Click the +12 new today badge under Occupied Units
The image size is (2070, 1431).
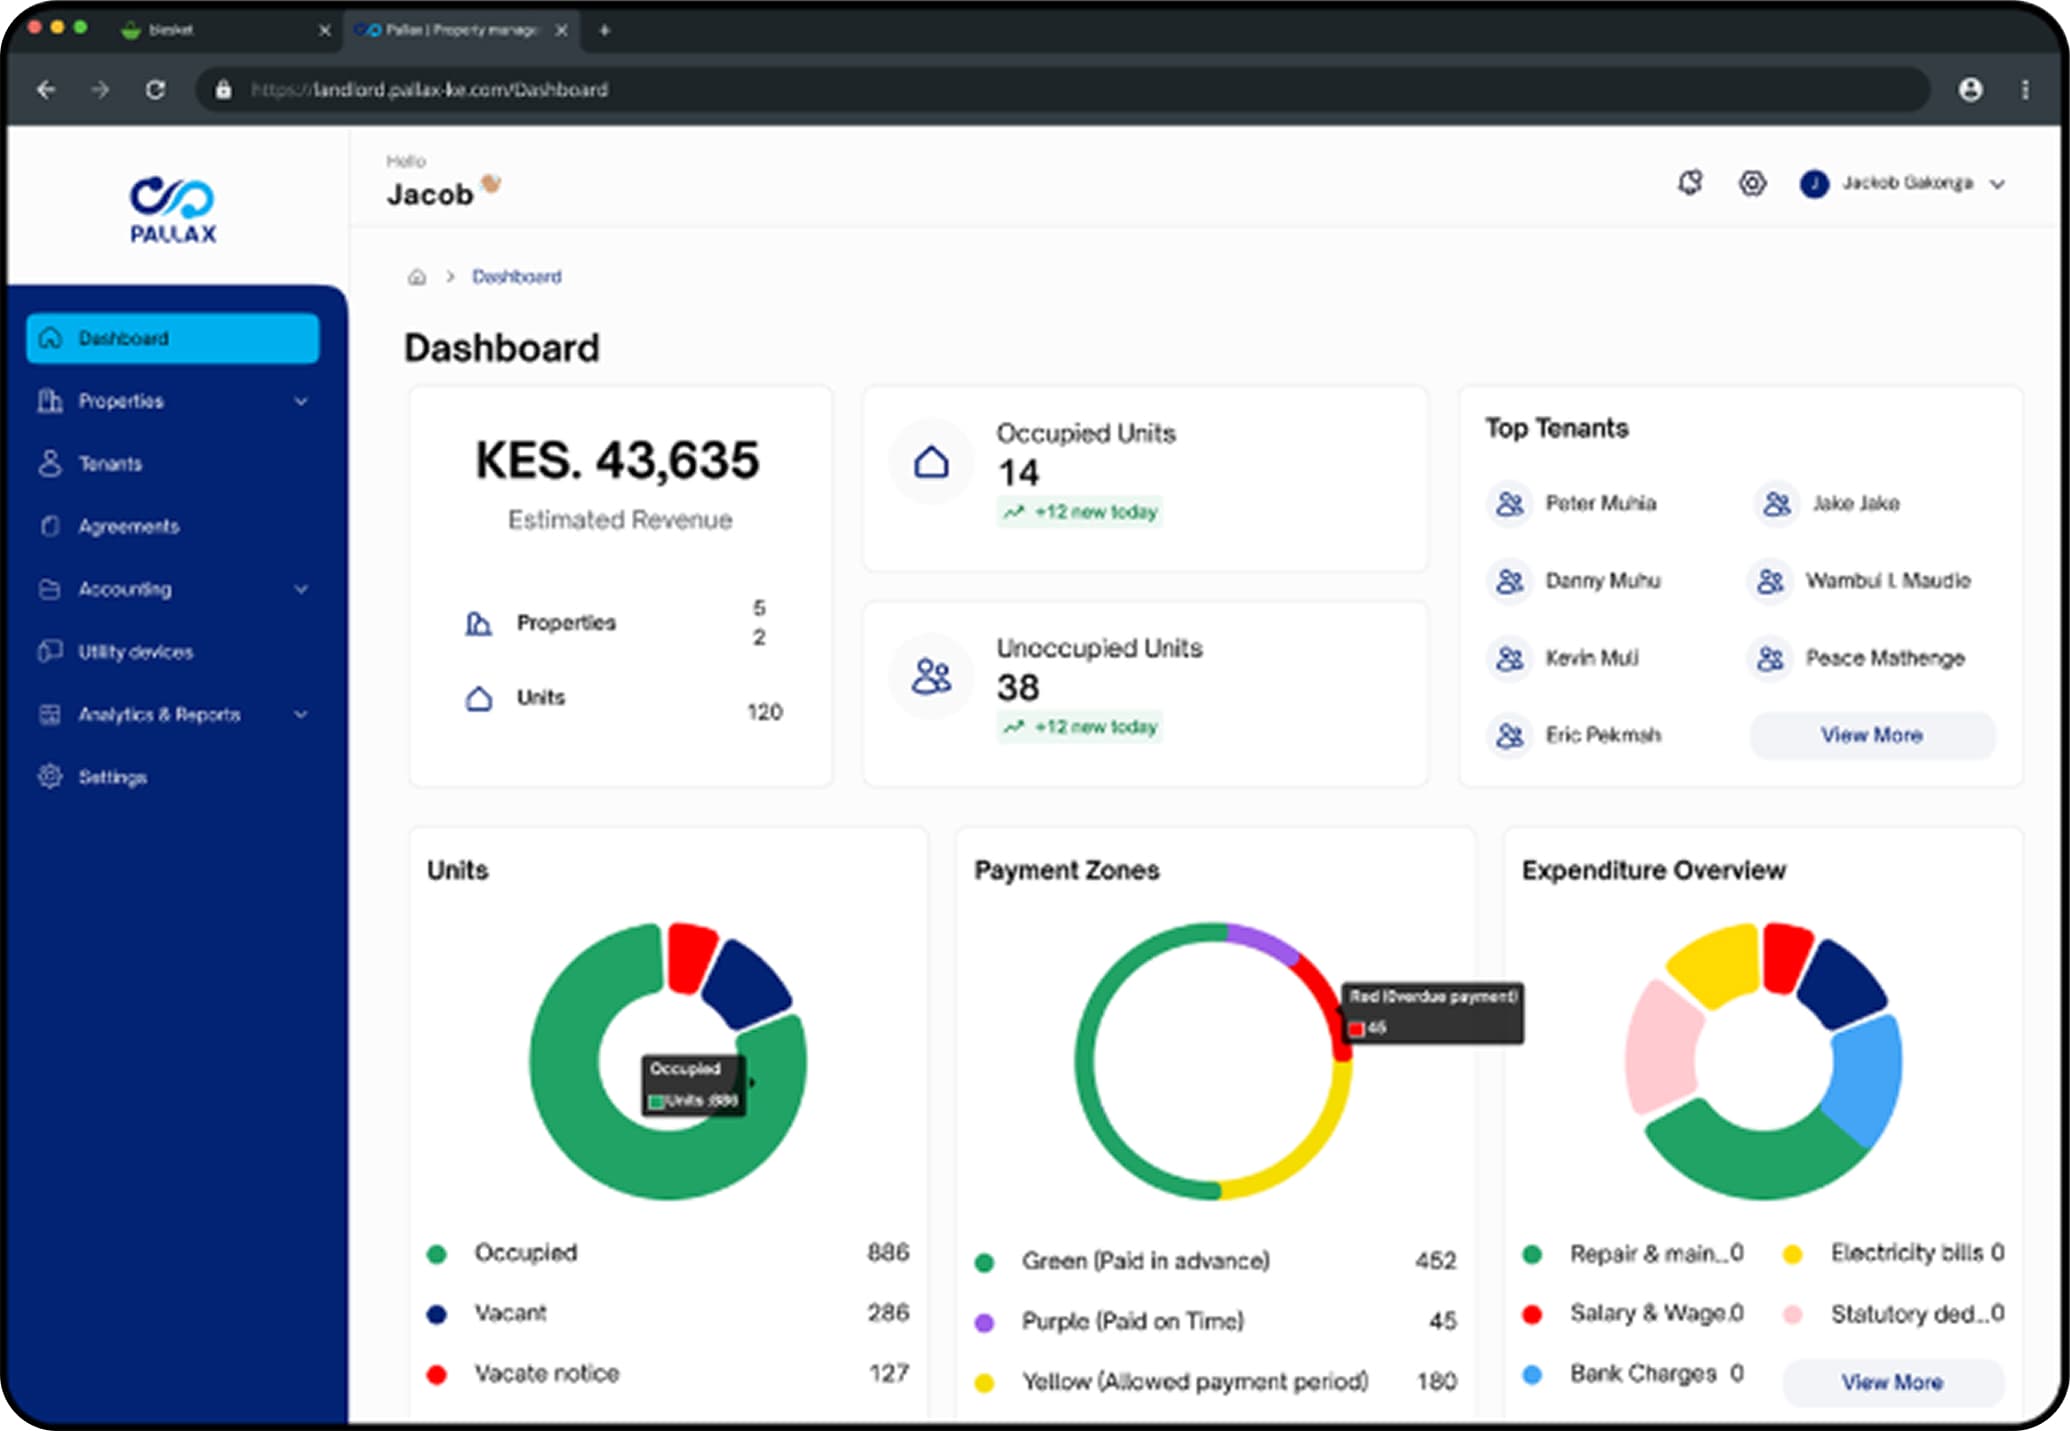coord(1080,512)
